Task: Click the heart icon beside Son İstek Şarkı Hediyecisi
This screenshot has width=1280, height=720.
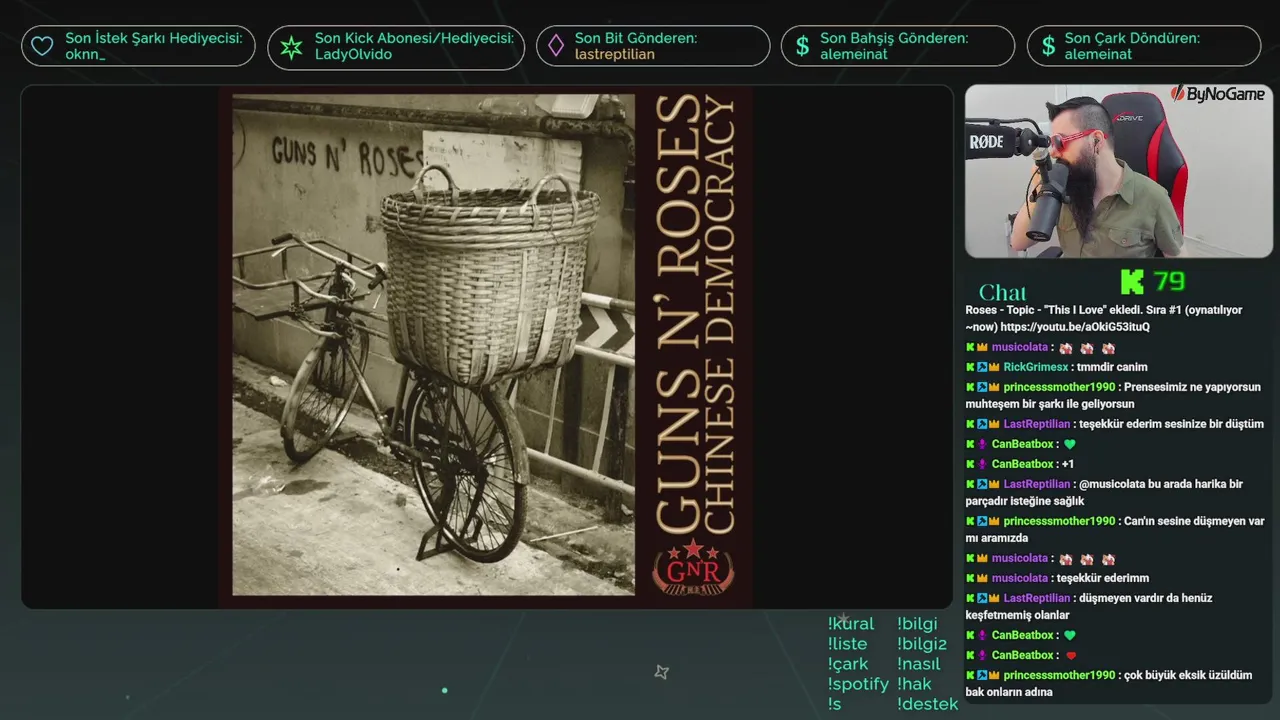Action: 42,46
